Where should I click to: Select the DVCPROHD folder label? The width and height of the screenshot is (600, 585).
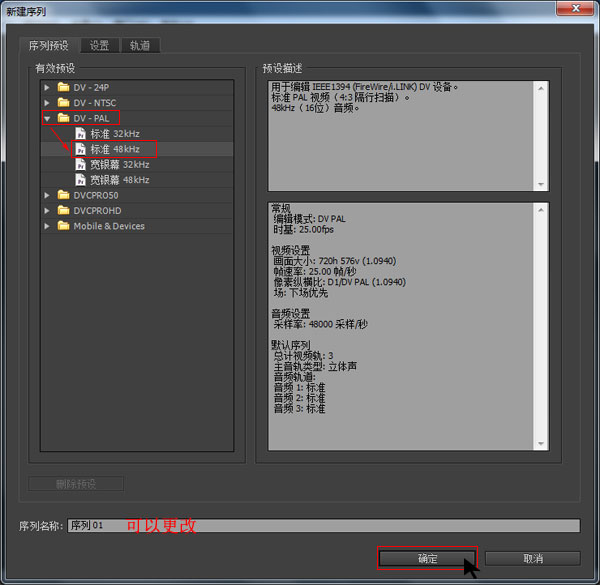point(98,211)
